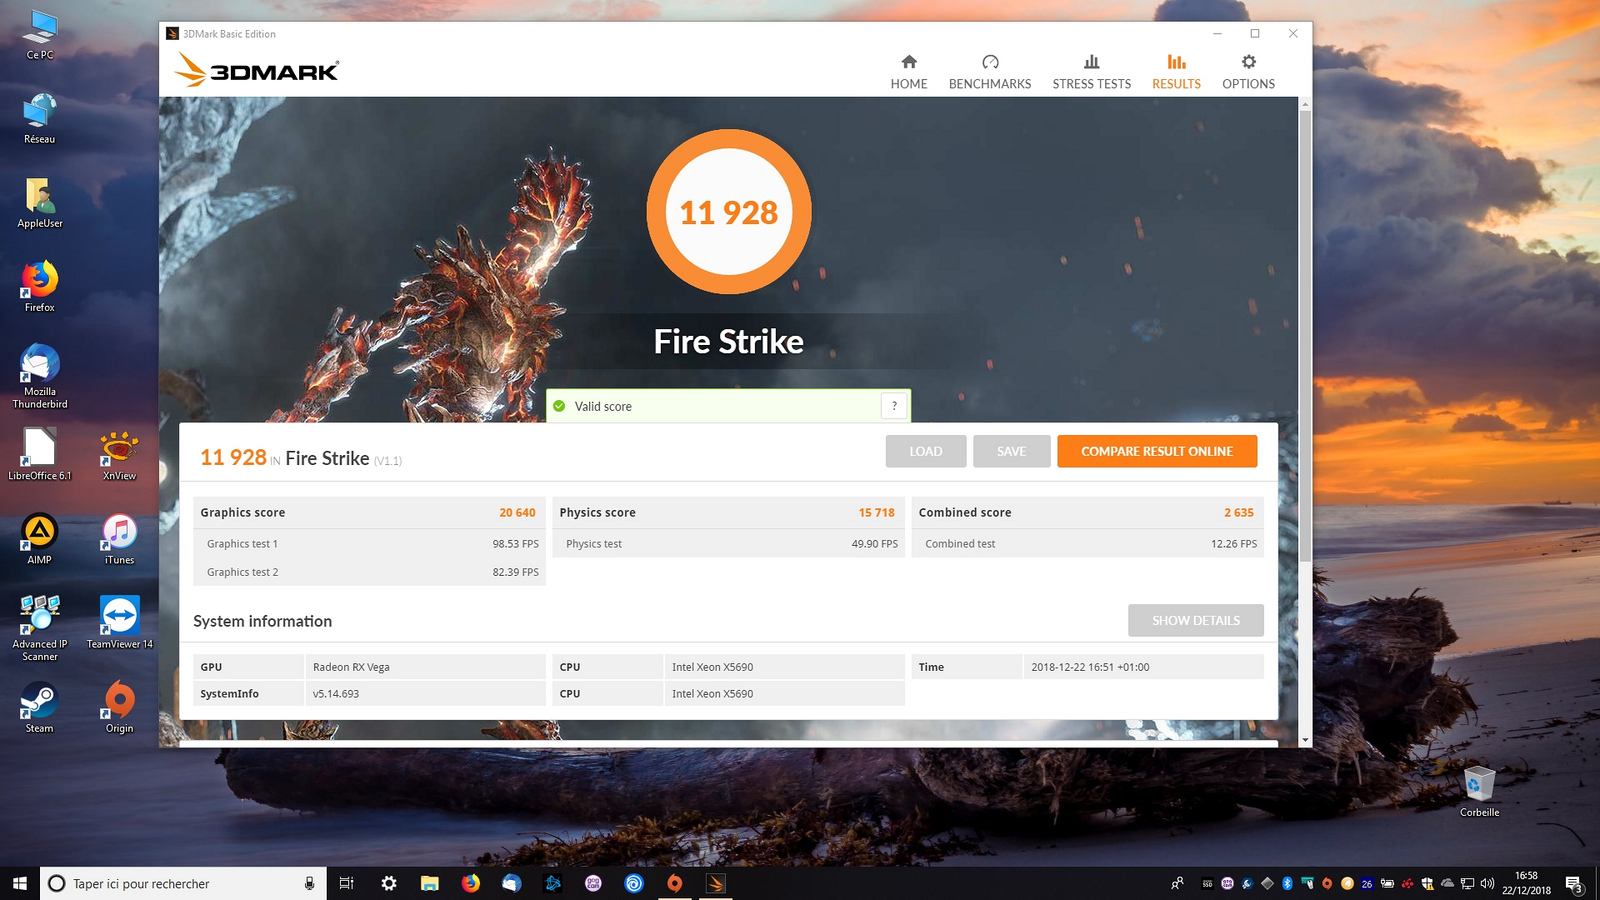Switch to the RESULTS section
Viewport: 1600px width, 900px height.
coord(1176,72)
